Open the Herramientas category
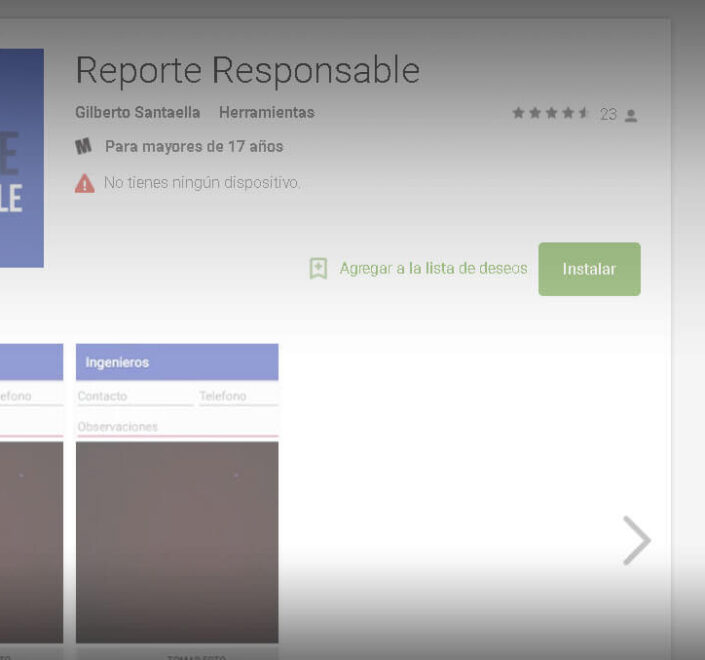 coord(267,112)
